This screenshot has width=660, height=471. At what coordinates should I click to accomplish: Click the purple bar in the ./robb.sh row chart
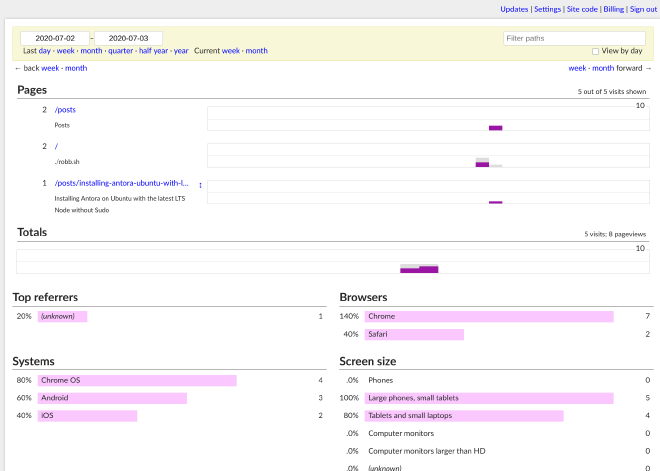click(482, 165)
